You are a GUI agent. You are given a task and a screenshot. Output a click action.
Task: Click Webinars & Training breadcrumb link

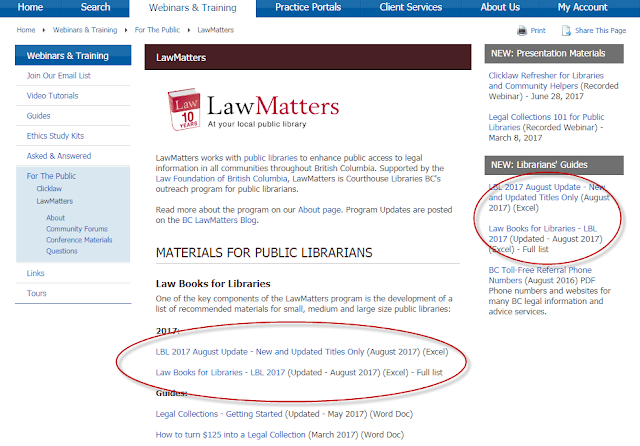click(x=85, y=30)
